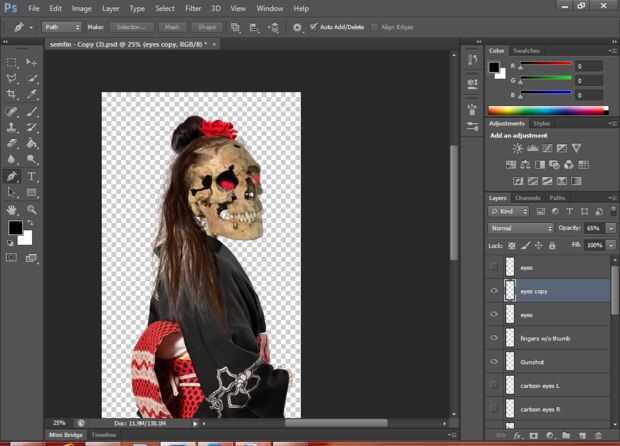Select the fingers w/o thumb layer
Image resolution: width=620 pixels, height=446 pixels.
point(545,338)
